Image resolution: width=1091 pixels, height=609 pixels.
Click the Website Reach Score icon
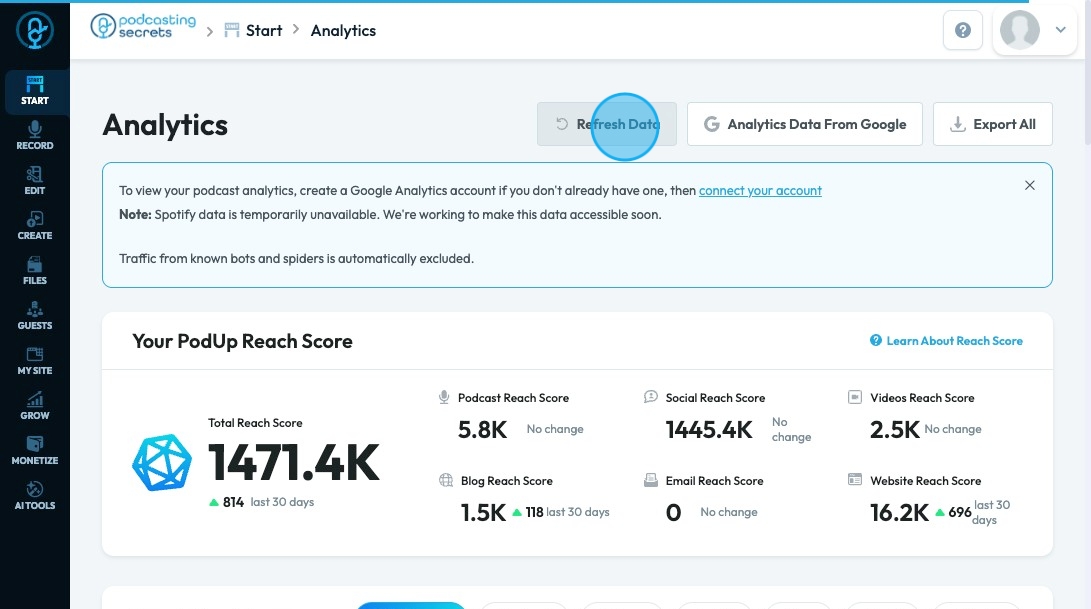854,480
